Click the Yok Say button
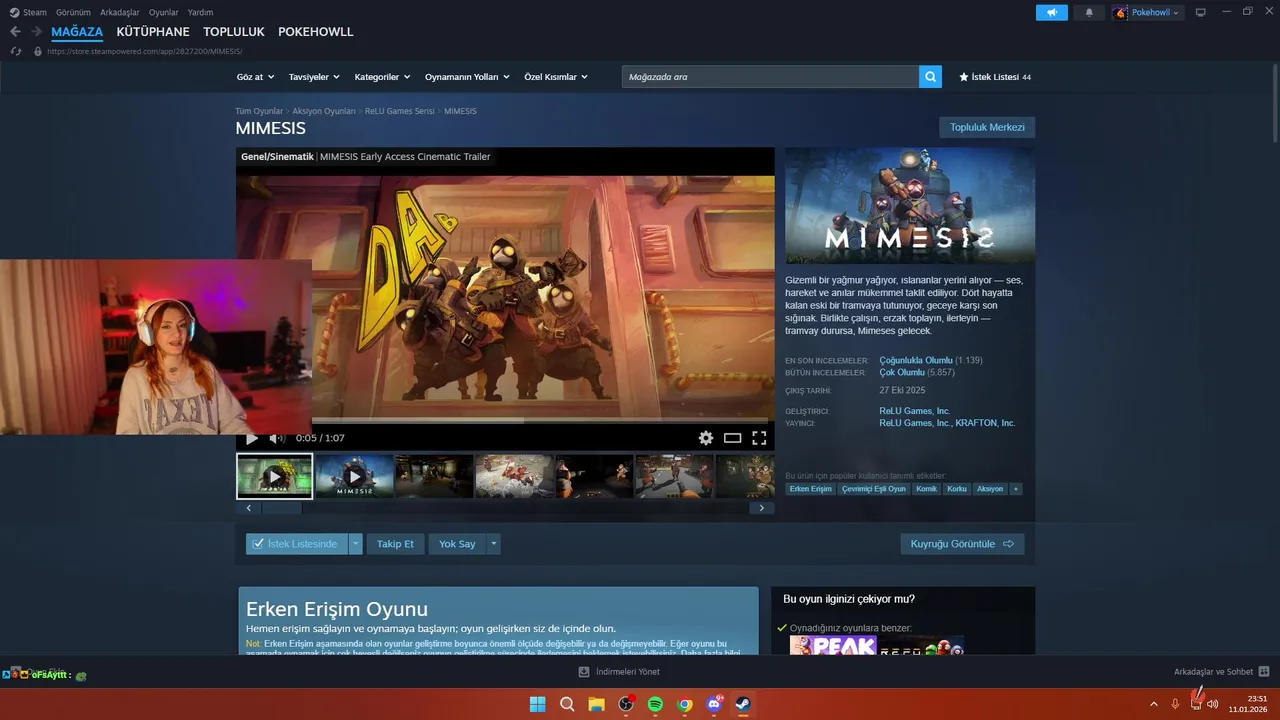The image size is (1280, 720). coord(457,544)
